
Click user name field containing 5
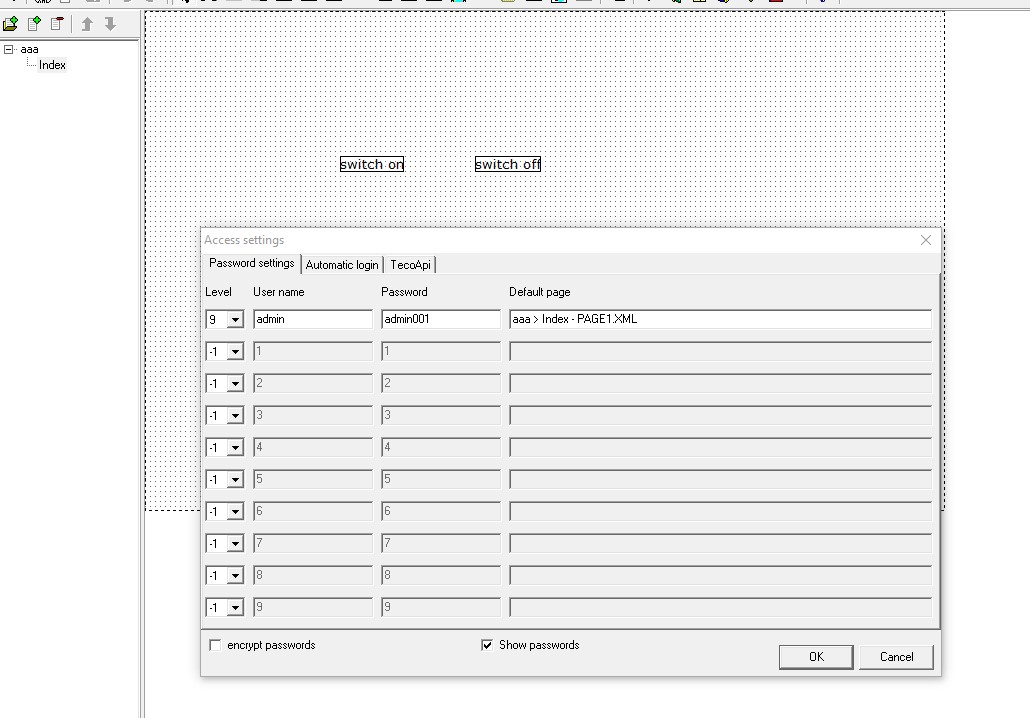[313, 479]
